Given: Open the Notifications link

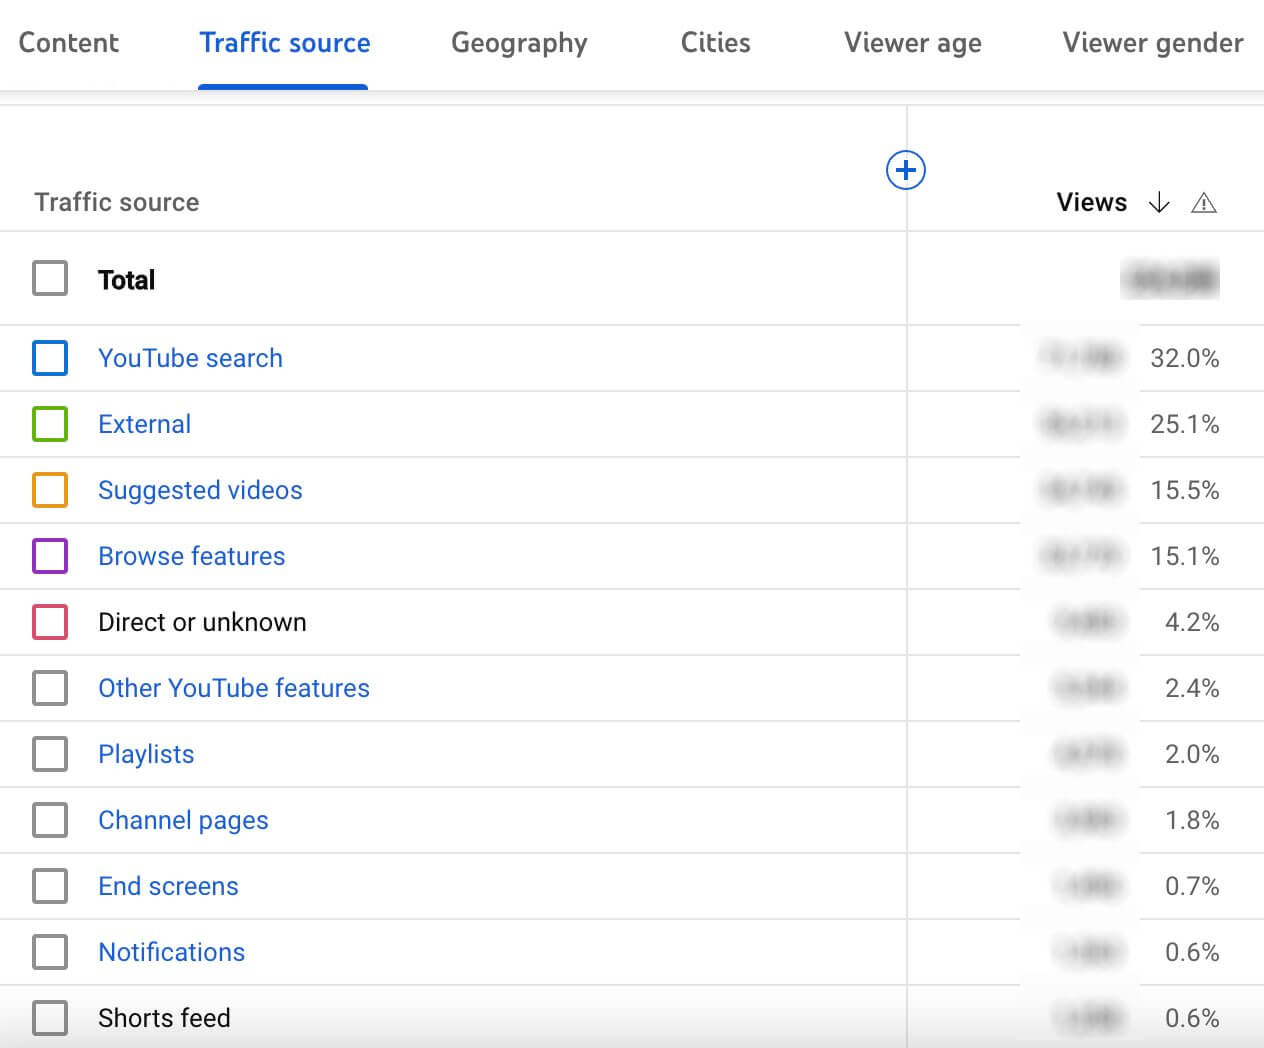Looking at the screenshot, I should 171,952.
